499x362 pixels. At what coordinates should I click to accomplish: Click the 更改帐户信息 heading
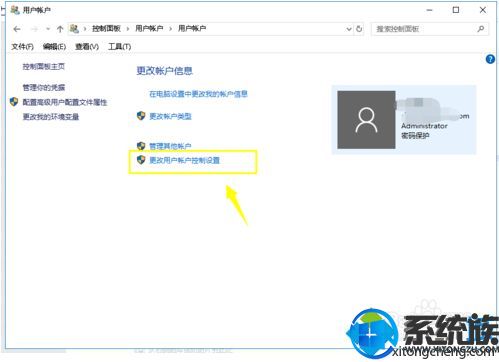tap(165, 71)
